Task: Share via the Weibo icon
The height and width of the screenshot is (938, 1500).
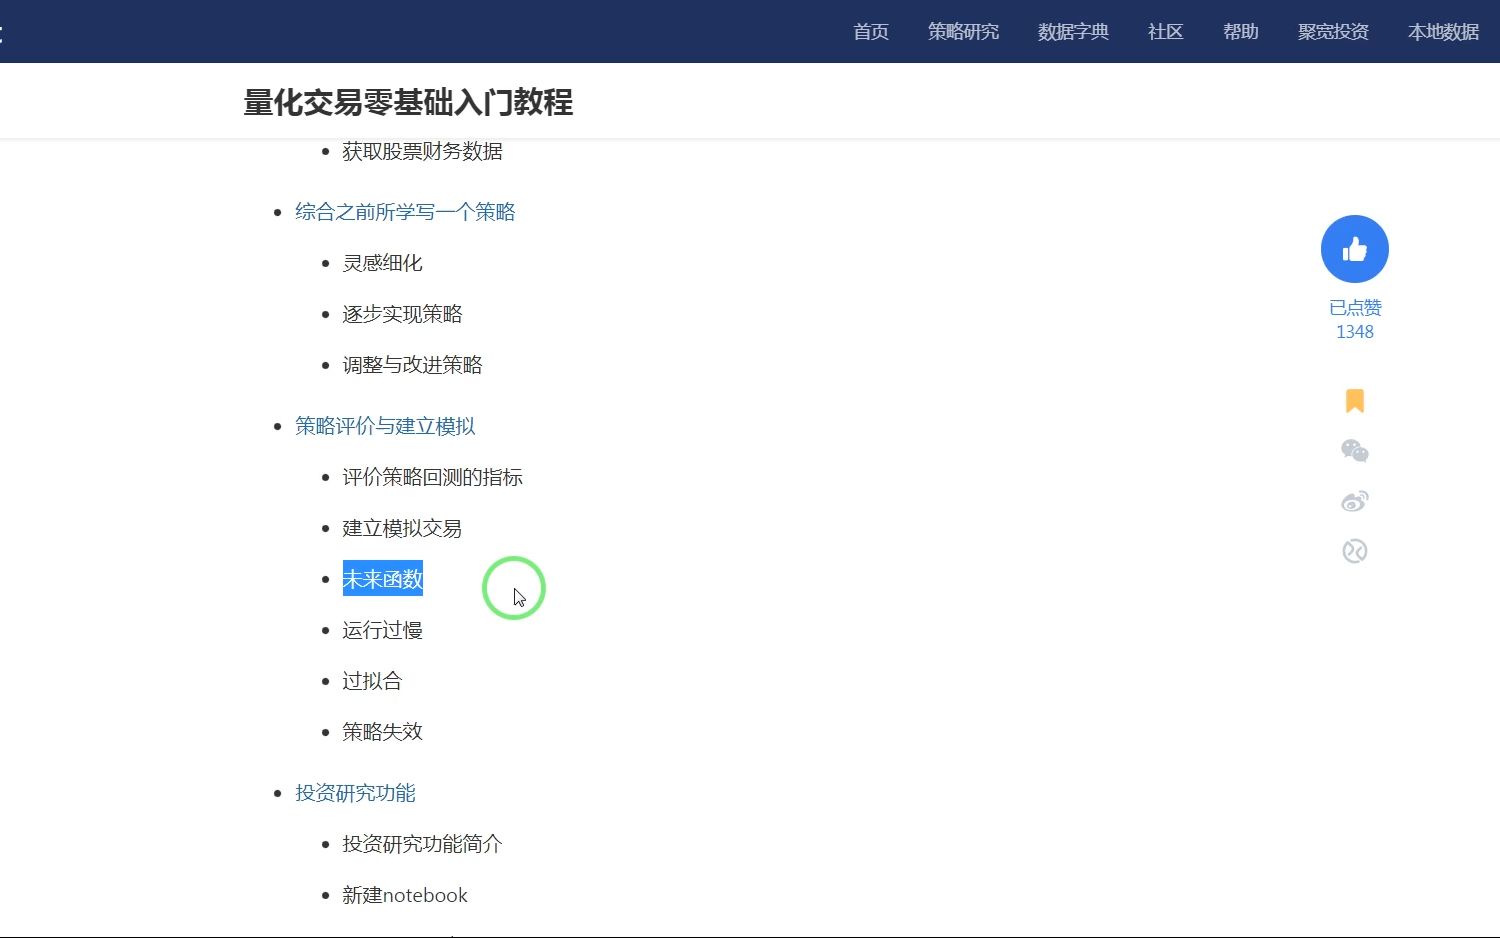Action: (1355, 501)
